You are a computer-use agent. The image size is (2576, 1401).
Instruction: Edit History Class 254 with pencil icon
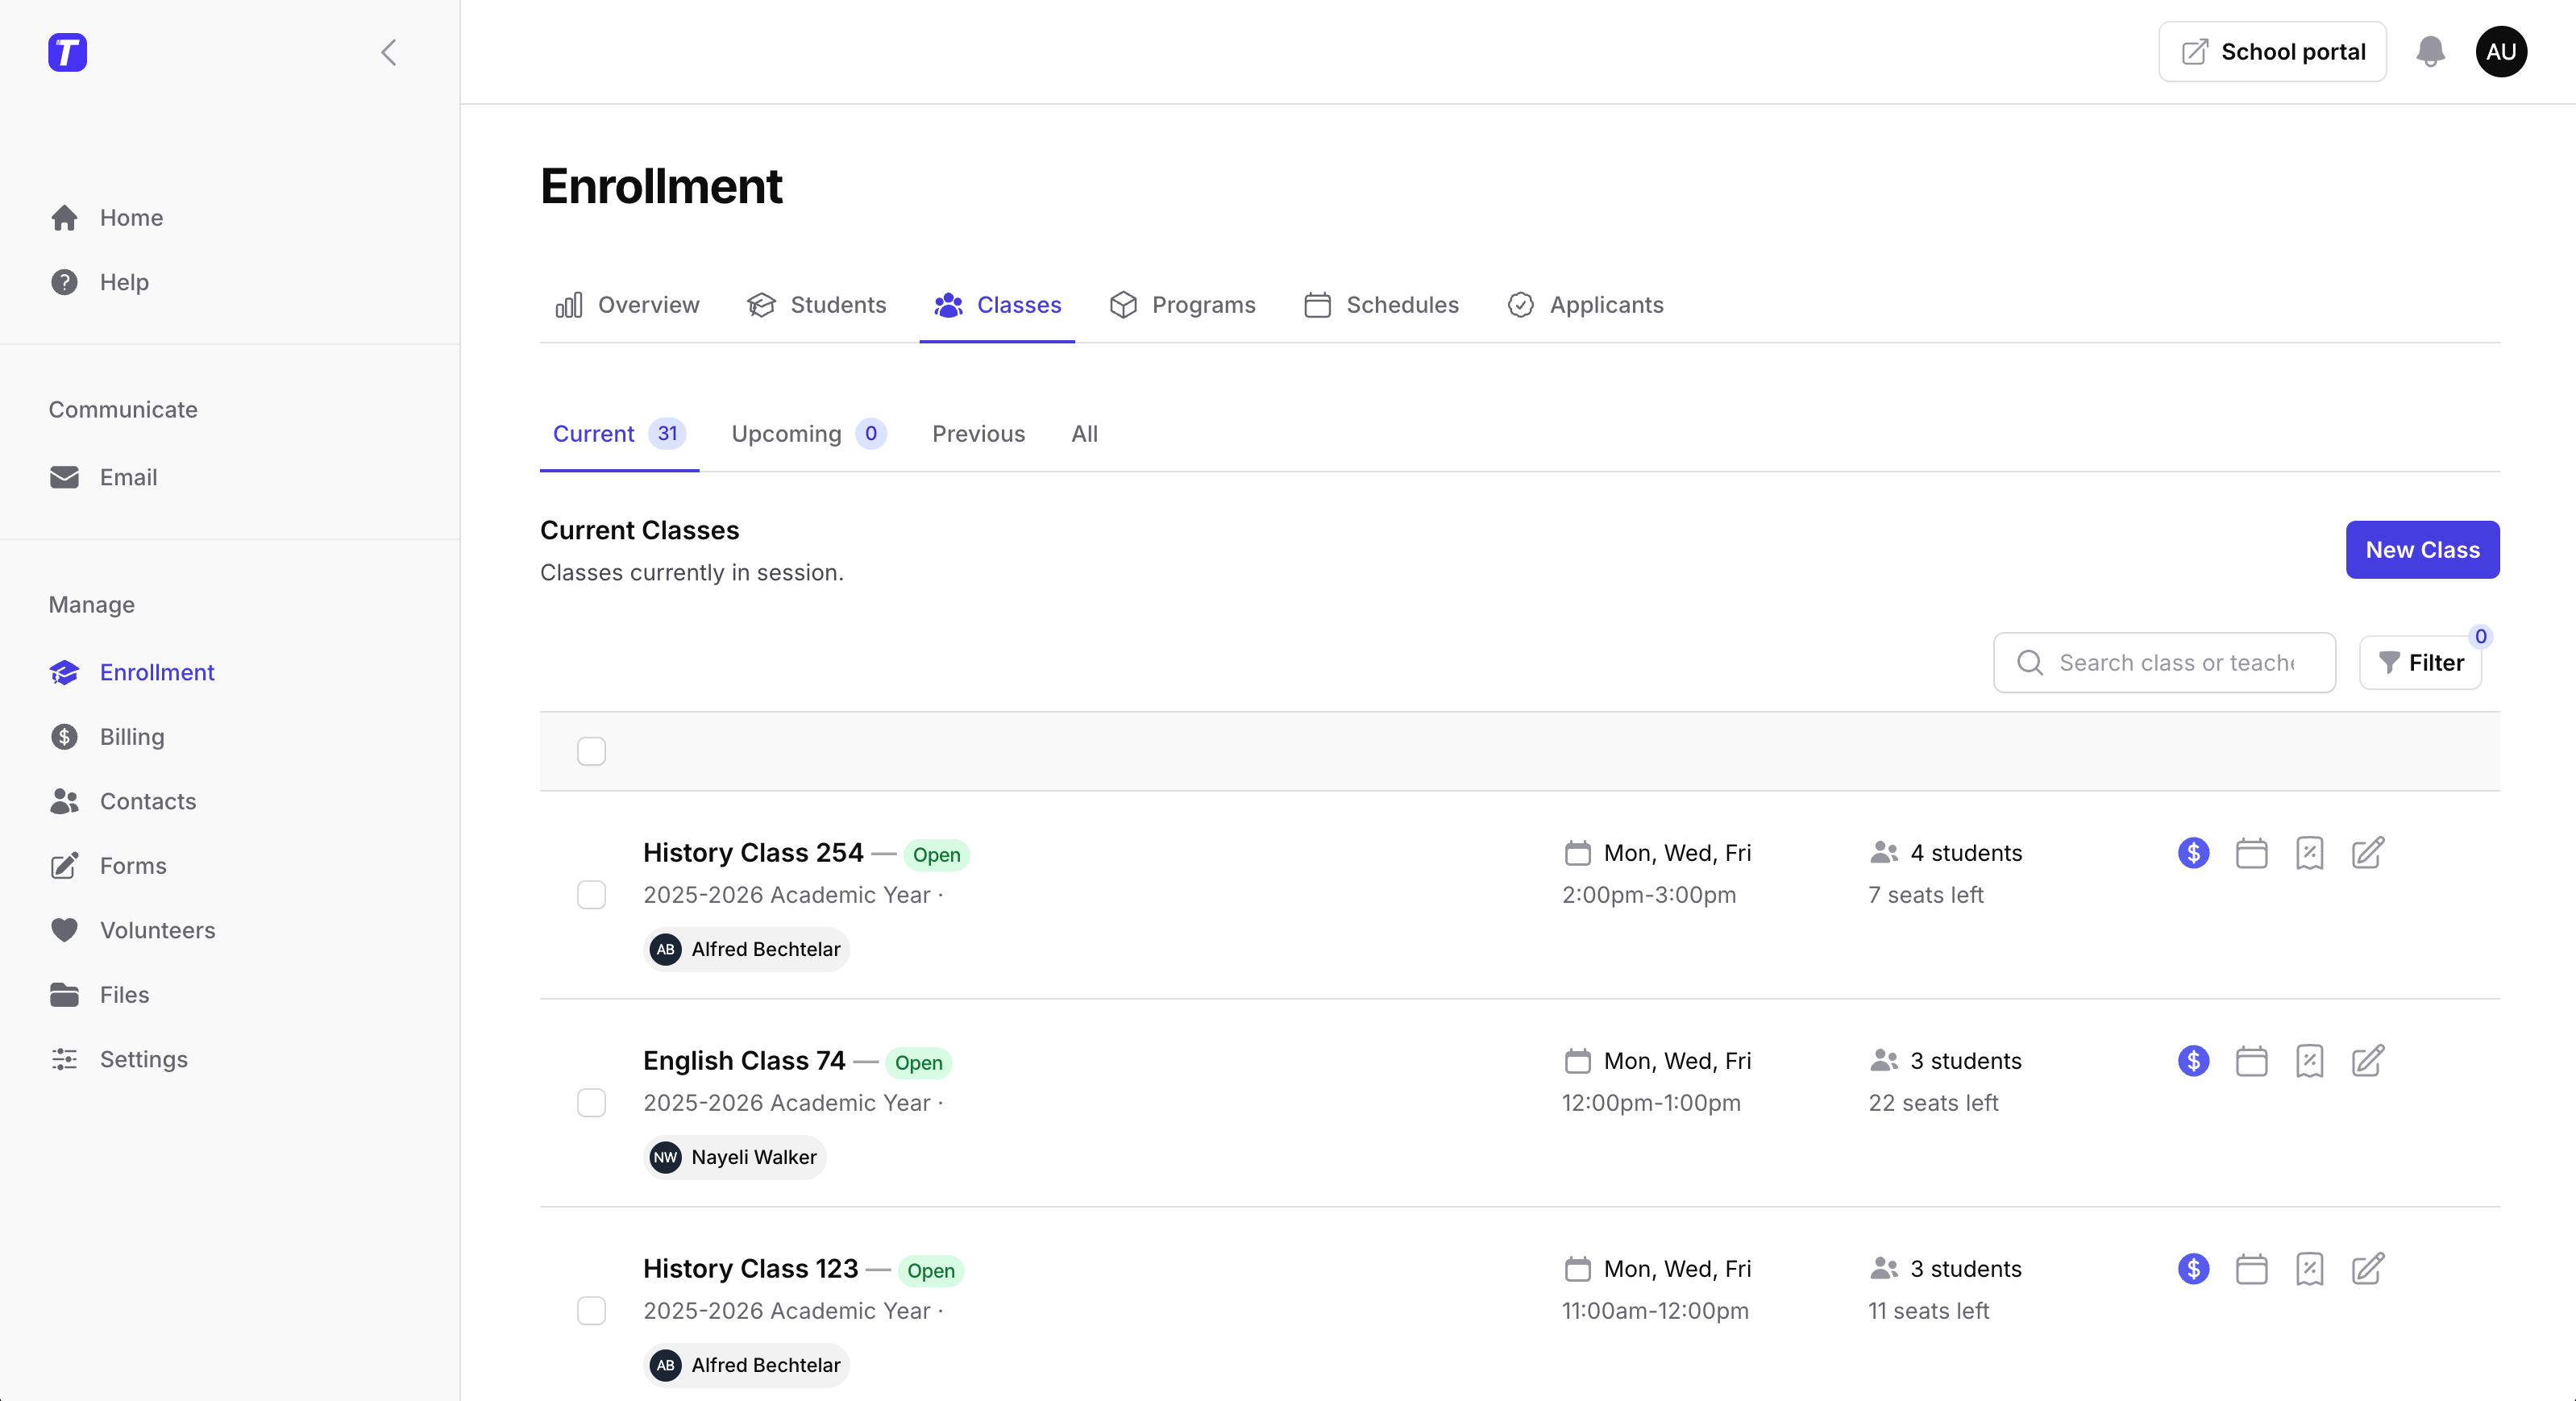pos(2368,853)
